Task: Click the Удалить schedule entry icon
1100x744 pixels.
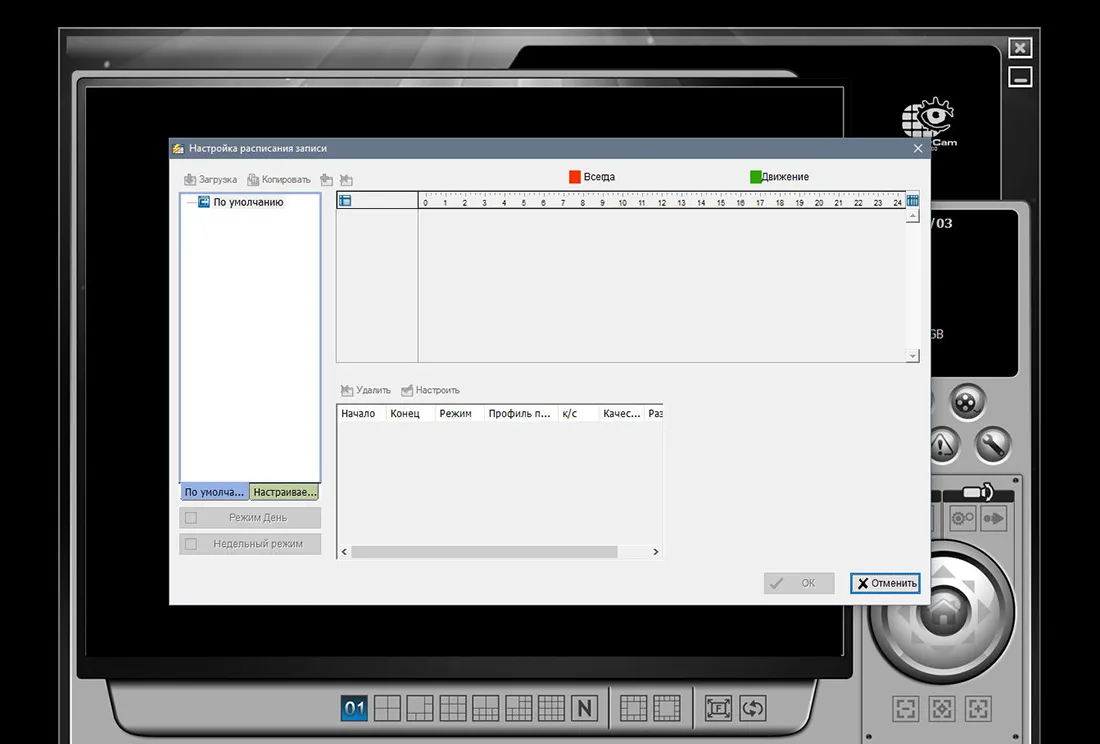Action: pos(347,390)
